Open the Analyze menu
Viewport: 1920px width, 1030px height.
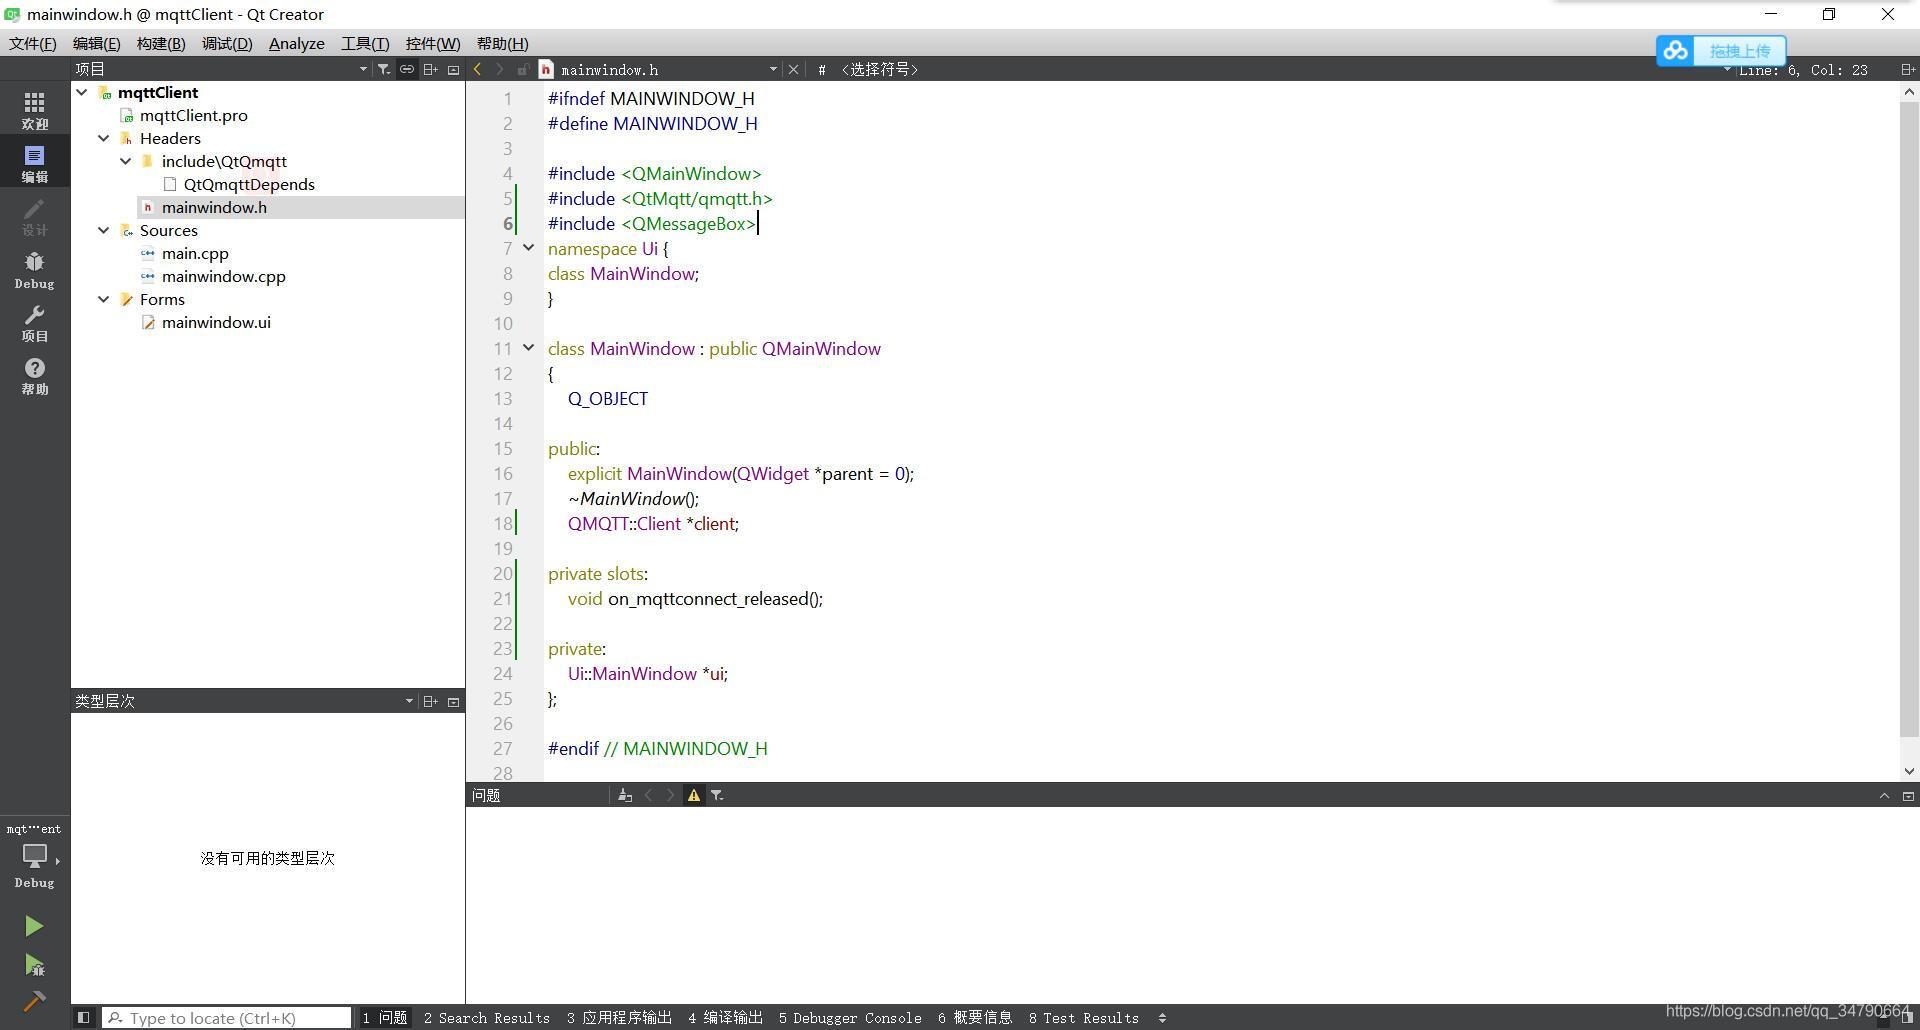pos(296,43)
